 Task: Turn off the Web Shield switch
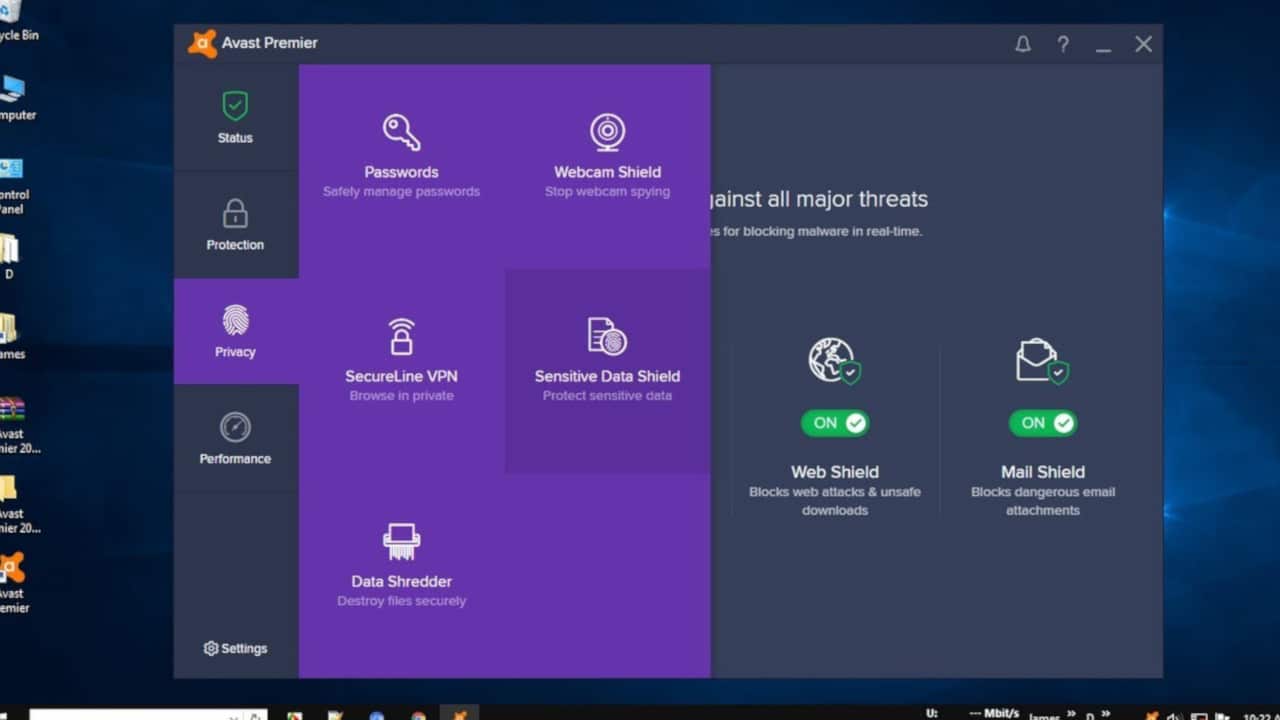point(835,423)
